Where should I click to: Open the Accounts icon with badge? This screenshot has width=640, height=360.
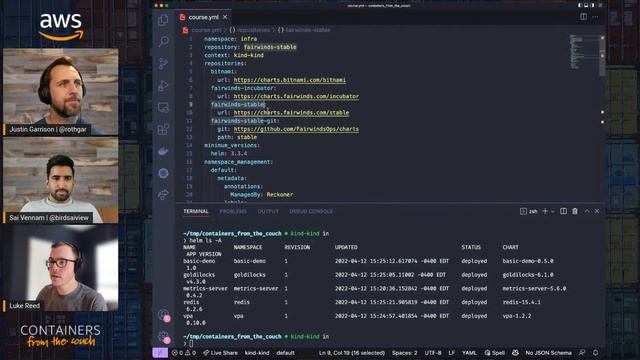click(164, 315)
